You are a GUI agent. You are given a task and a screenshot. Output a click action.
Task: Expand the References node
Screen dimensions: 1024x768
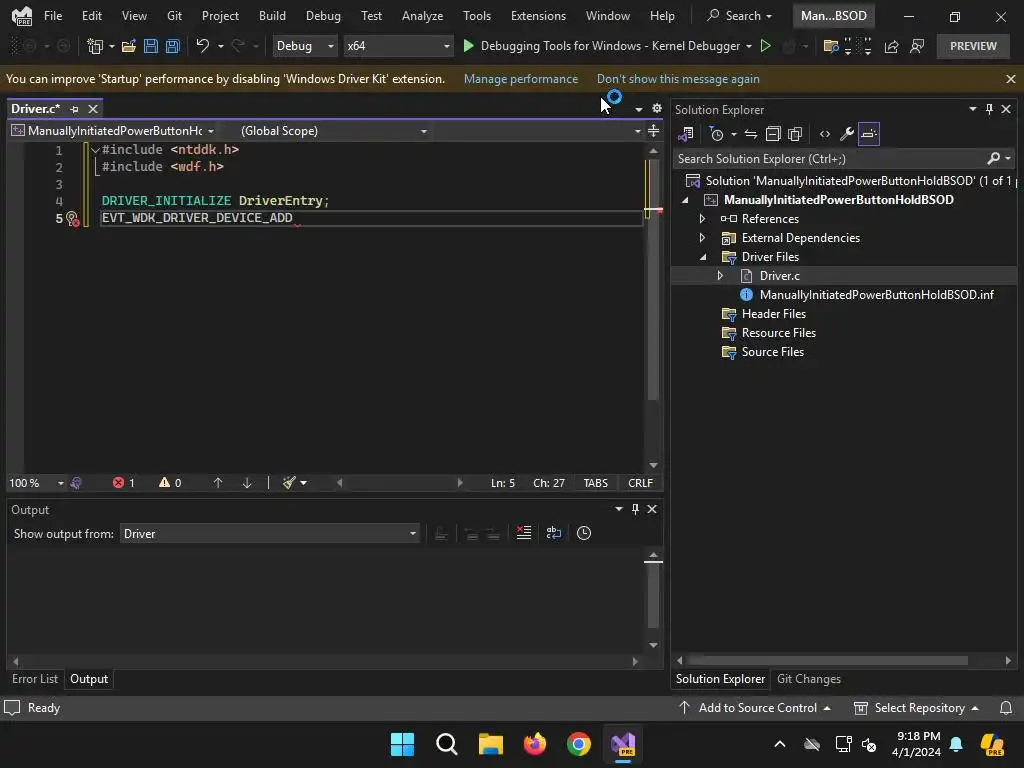click(703, 219)
